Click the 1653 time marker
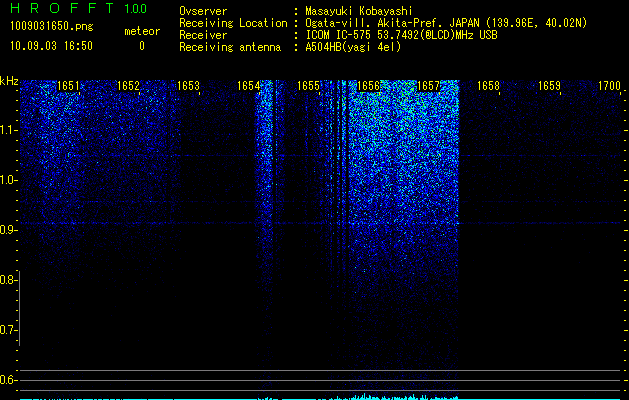 [188, 86]
